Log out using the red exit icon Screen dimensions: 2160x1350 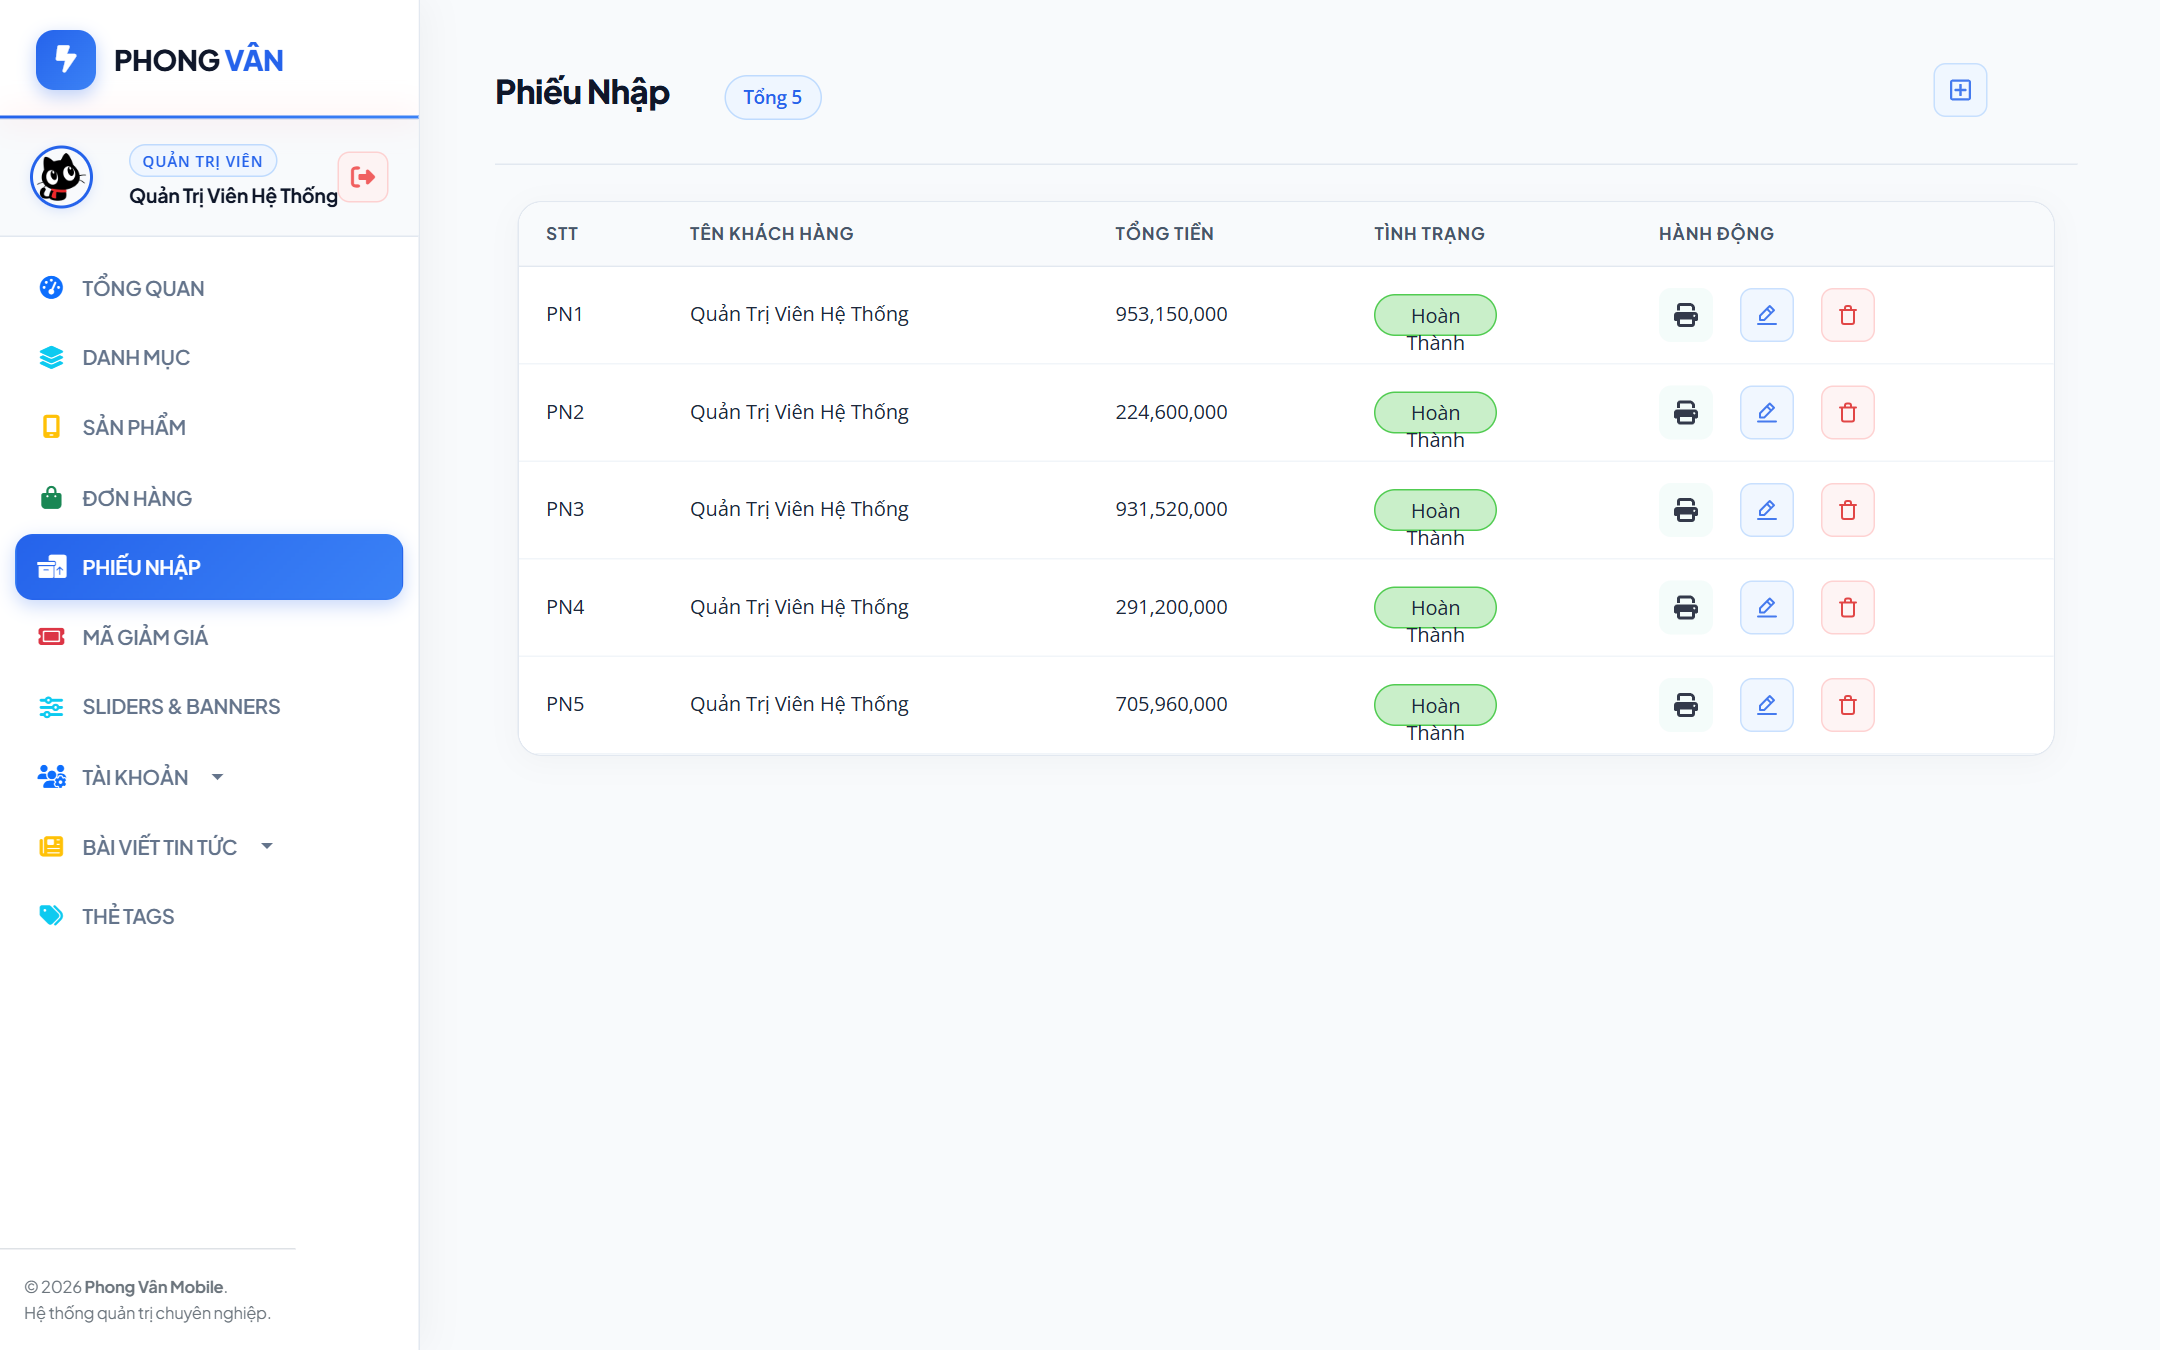click(363, 177)
